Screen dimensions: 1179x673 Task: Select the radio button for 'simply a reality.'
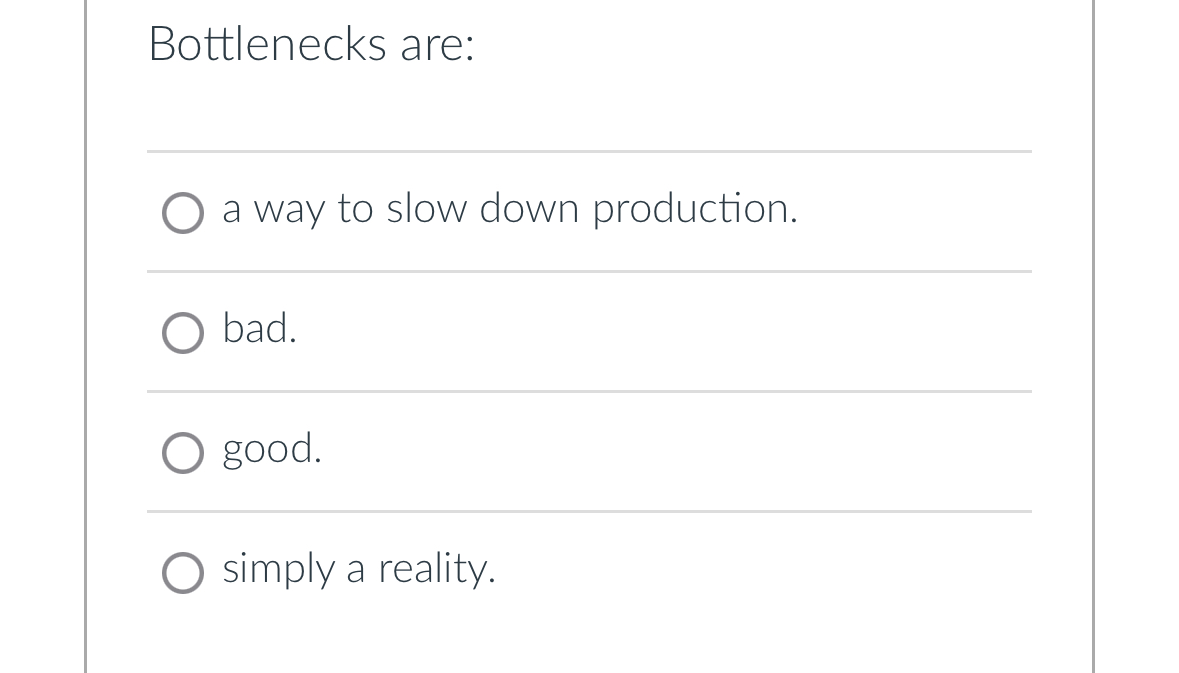[x=182, y=572]
